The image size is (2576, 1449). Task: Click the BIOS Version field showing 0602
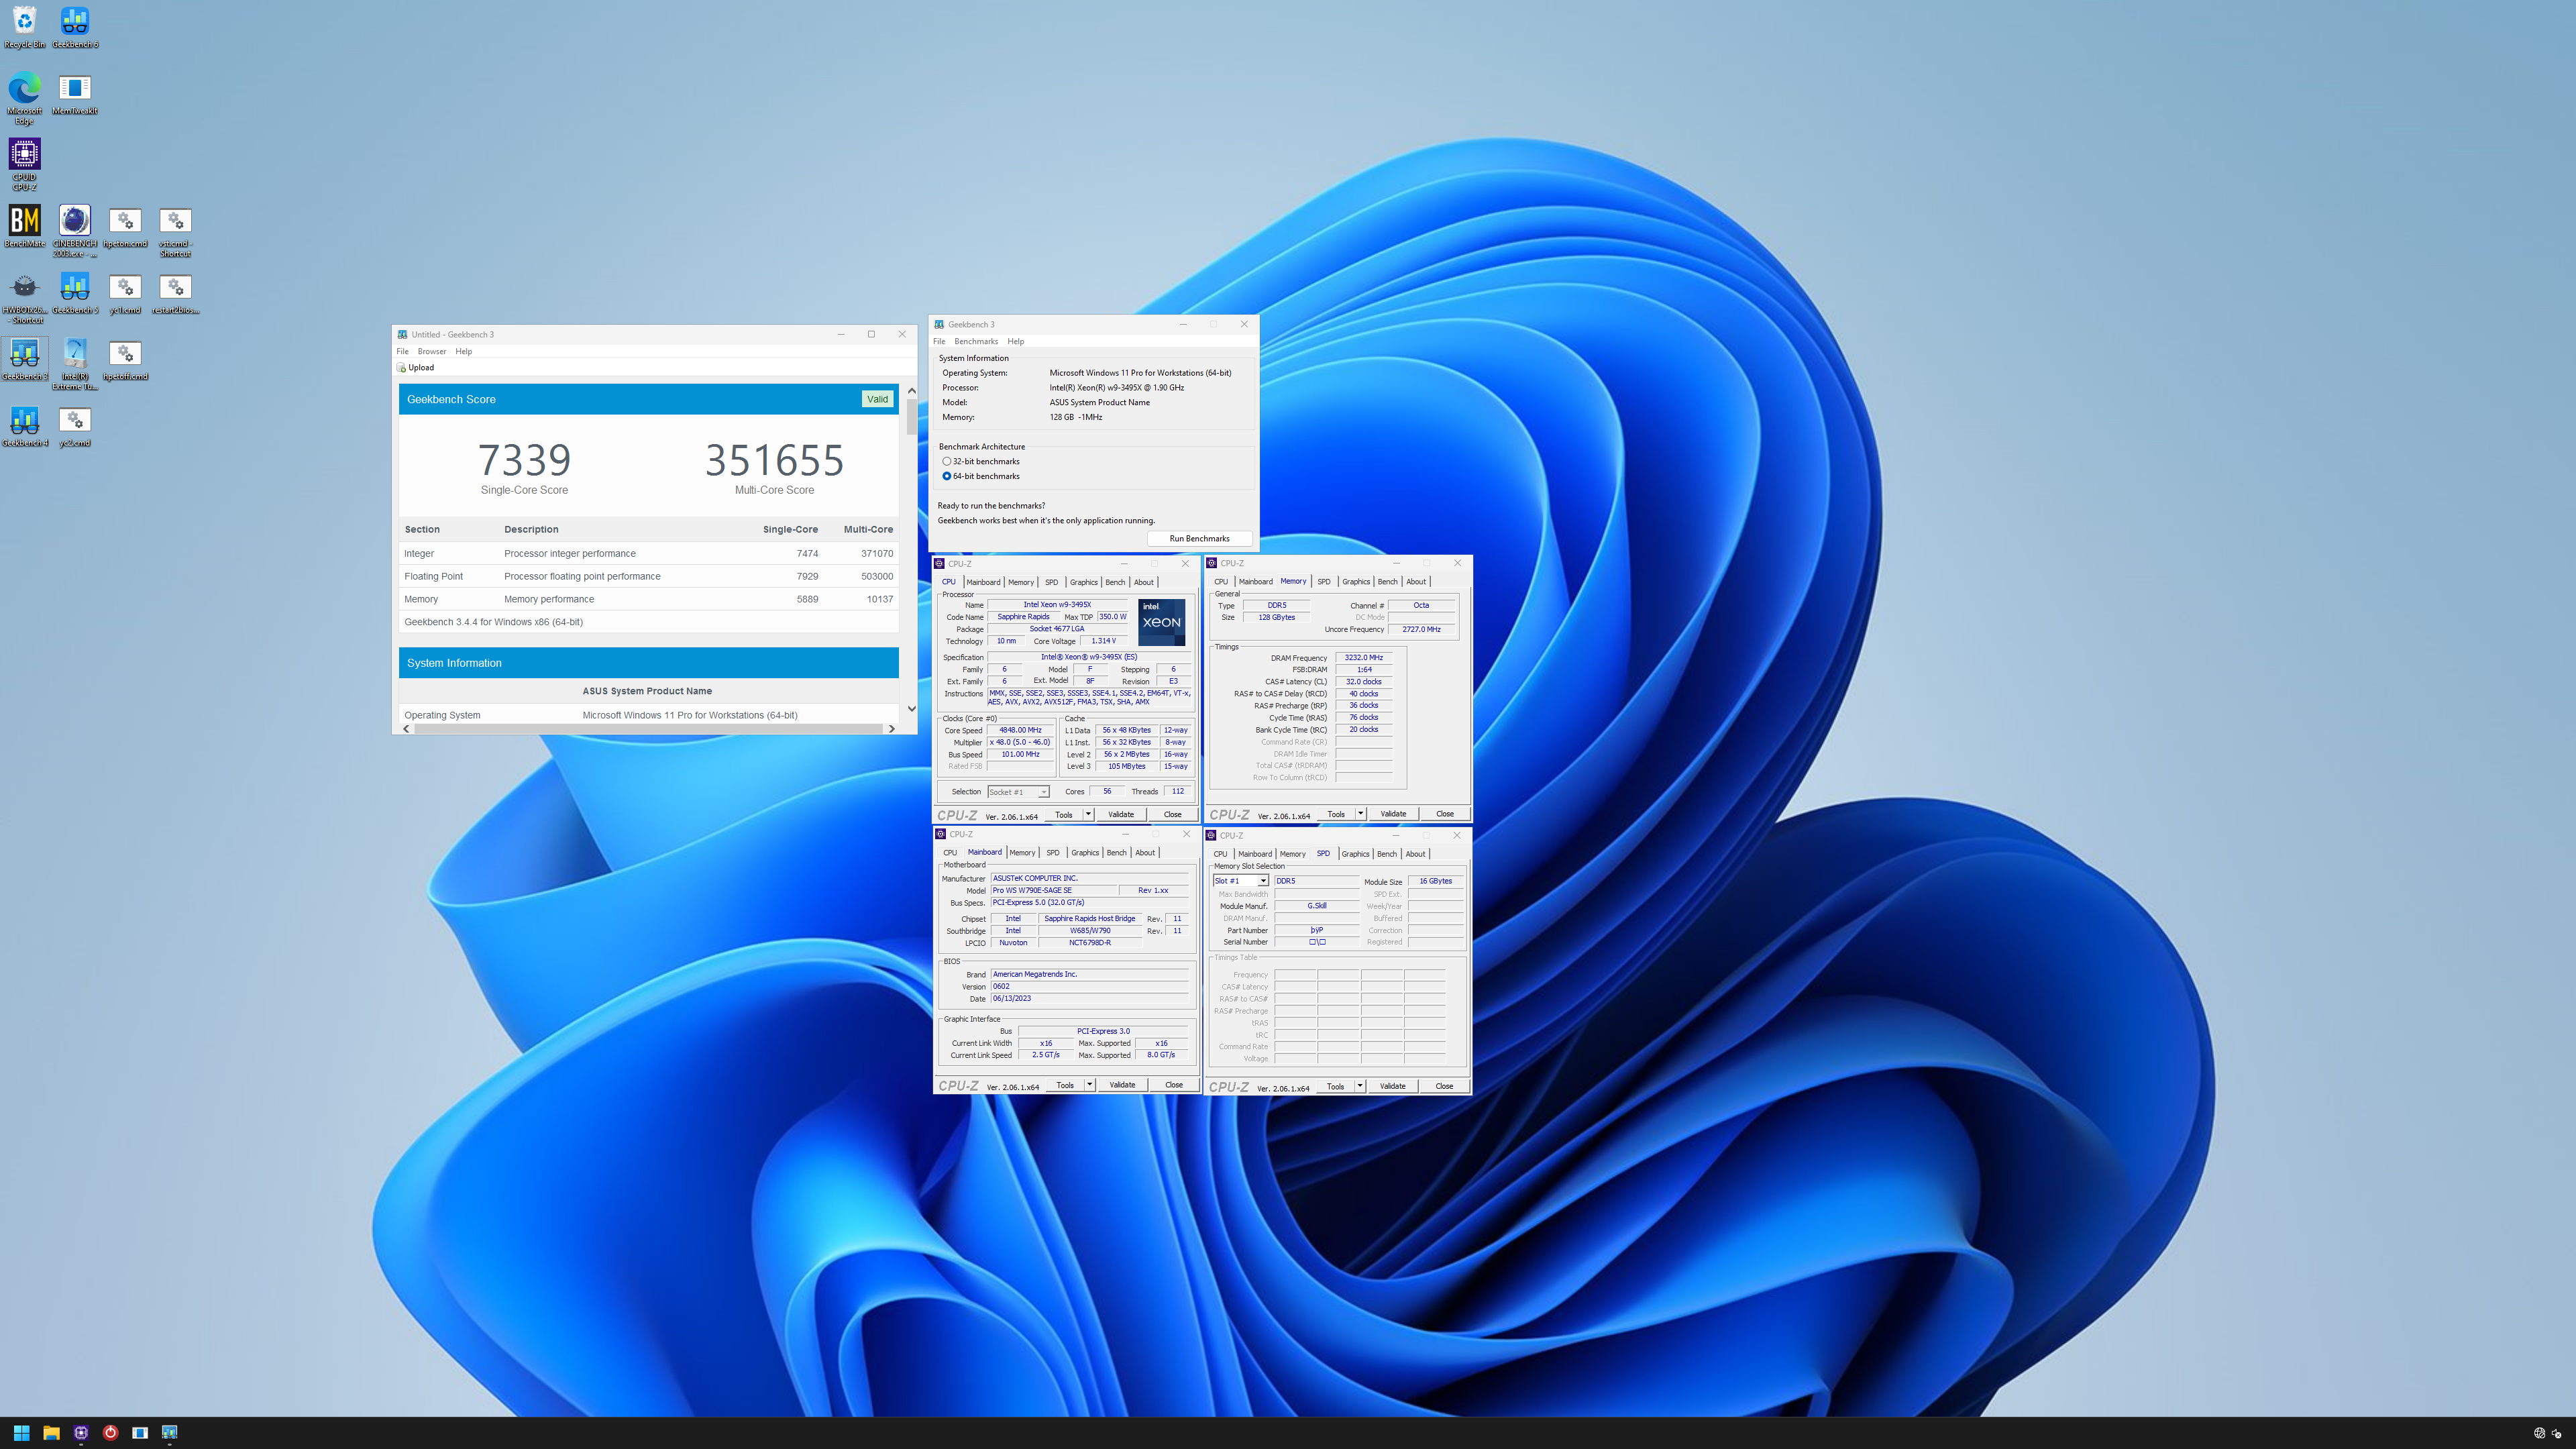pos(1089,986)
